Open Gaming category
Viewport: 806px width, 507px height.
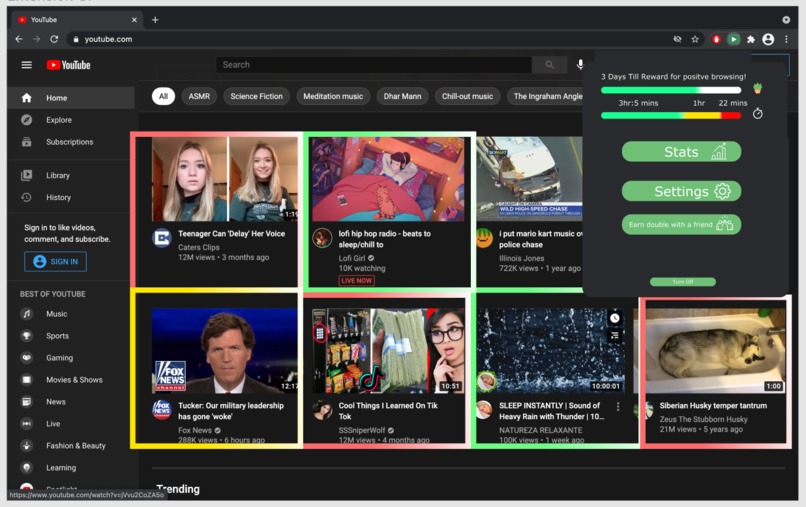click(x=71, y=358)
